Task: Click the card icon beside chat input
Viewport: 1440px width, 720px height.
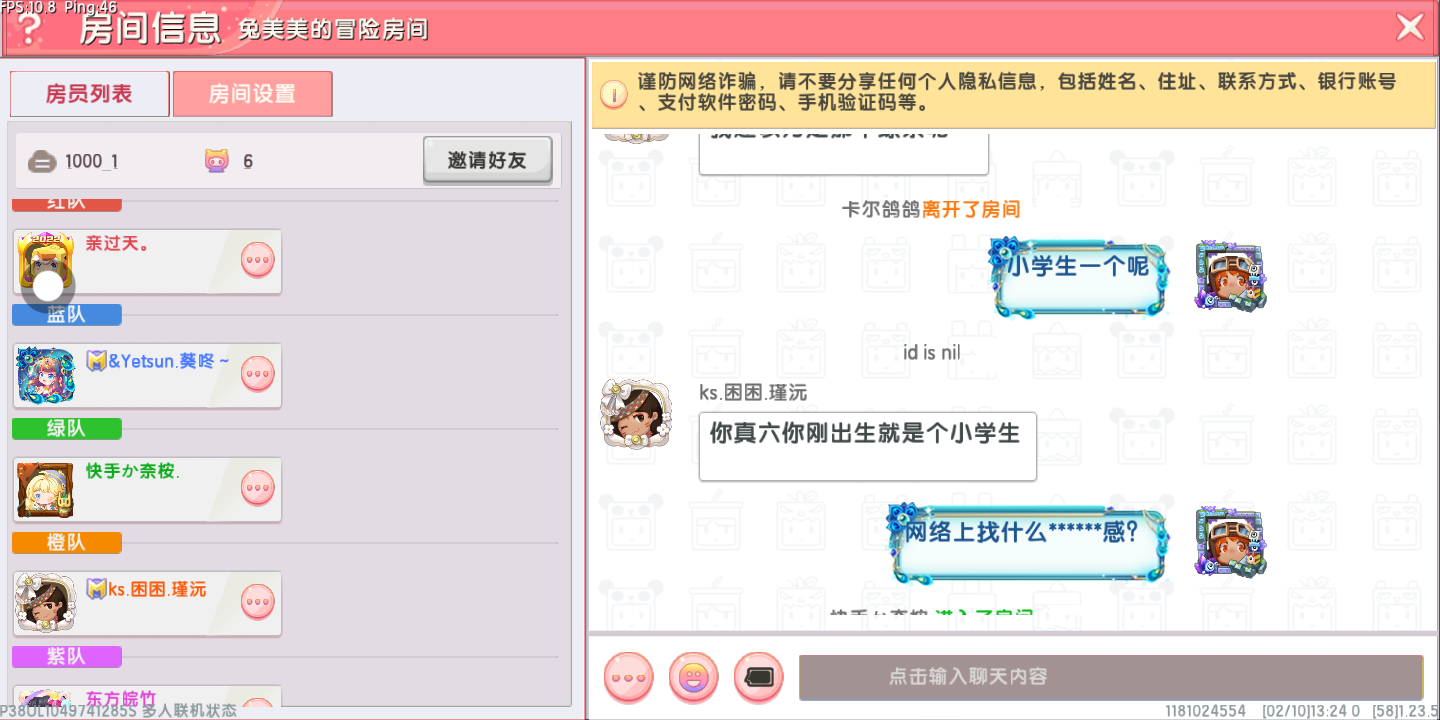Action: pyautogui.click(x=759, y=677)
